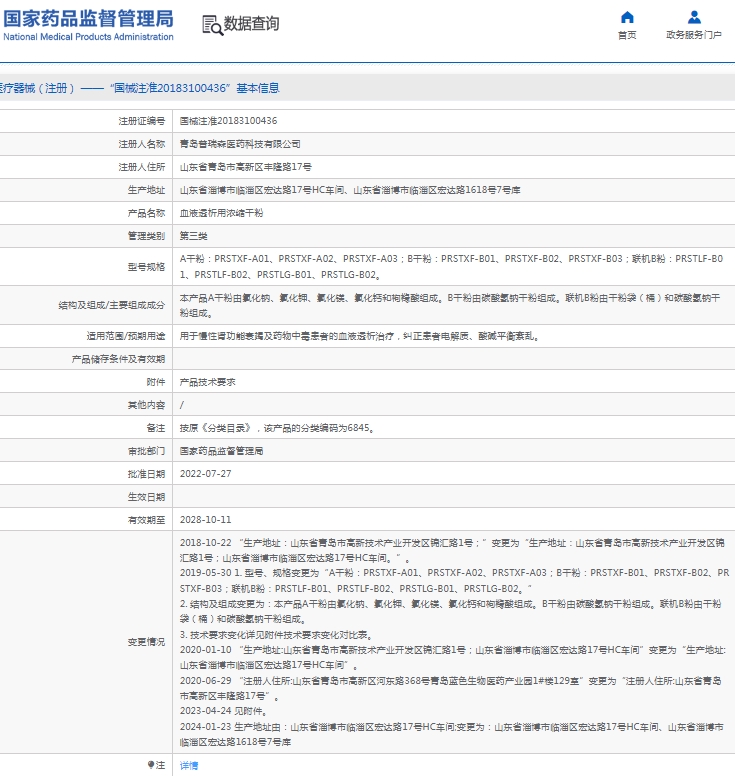Select the registration number value 国械注准20183100436

(228, 121)
